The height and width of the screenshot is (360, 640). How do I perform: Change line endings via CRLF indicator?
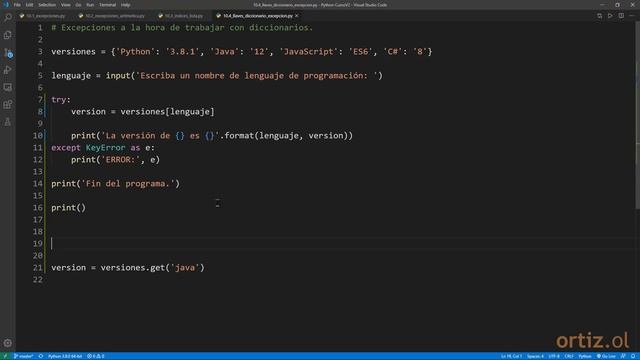point(569,356)
